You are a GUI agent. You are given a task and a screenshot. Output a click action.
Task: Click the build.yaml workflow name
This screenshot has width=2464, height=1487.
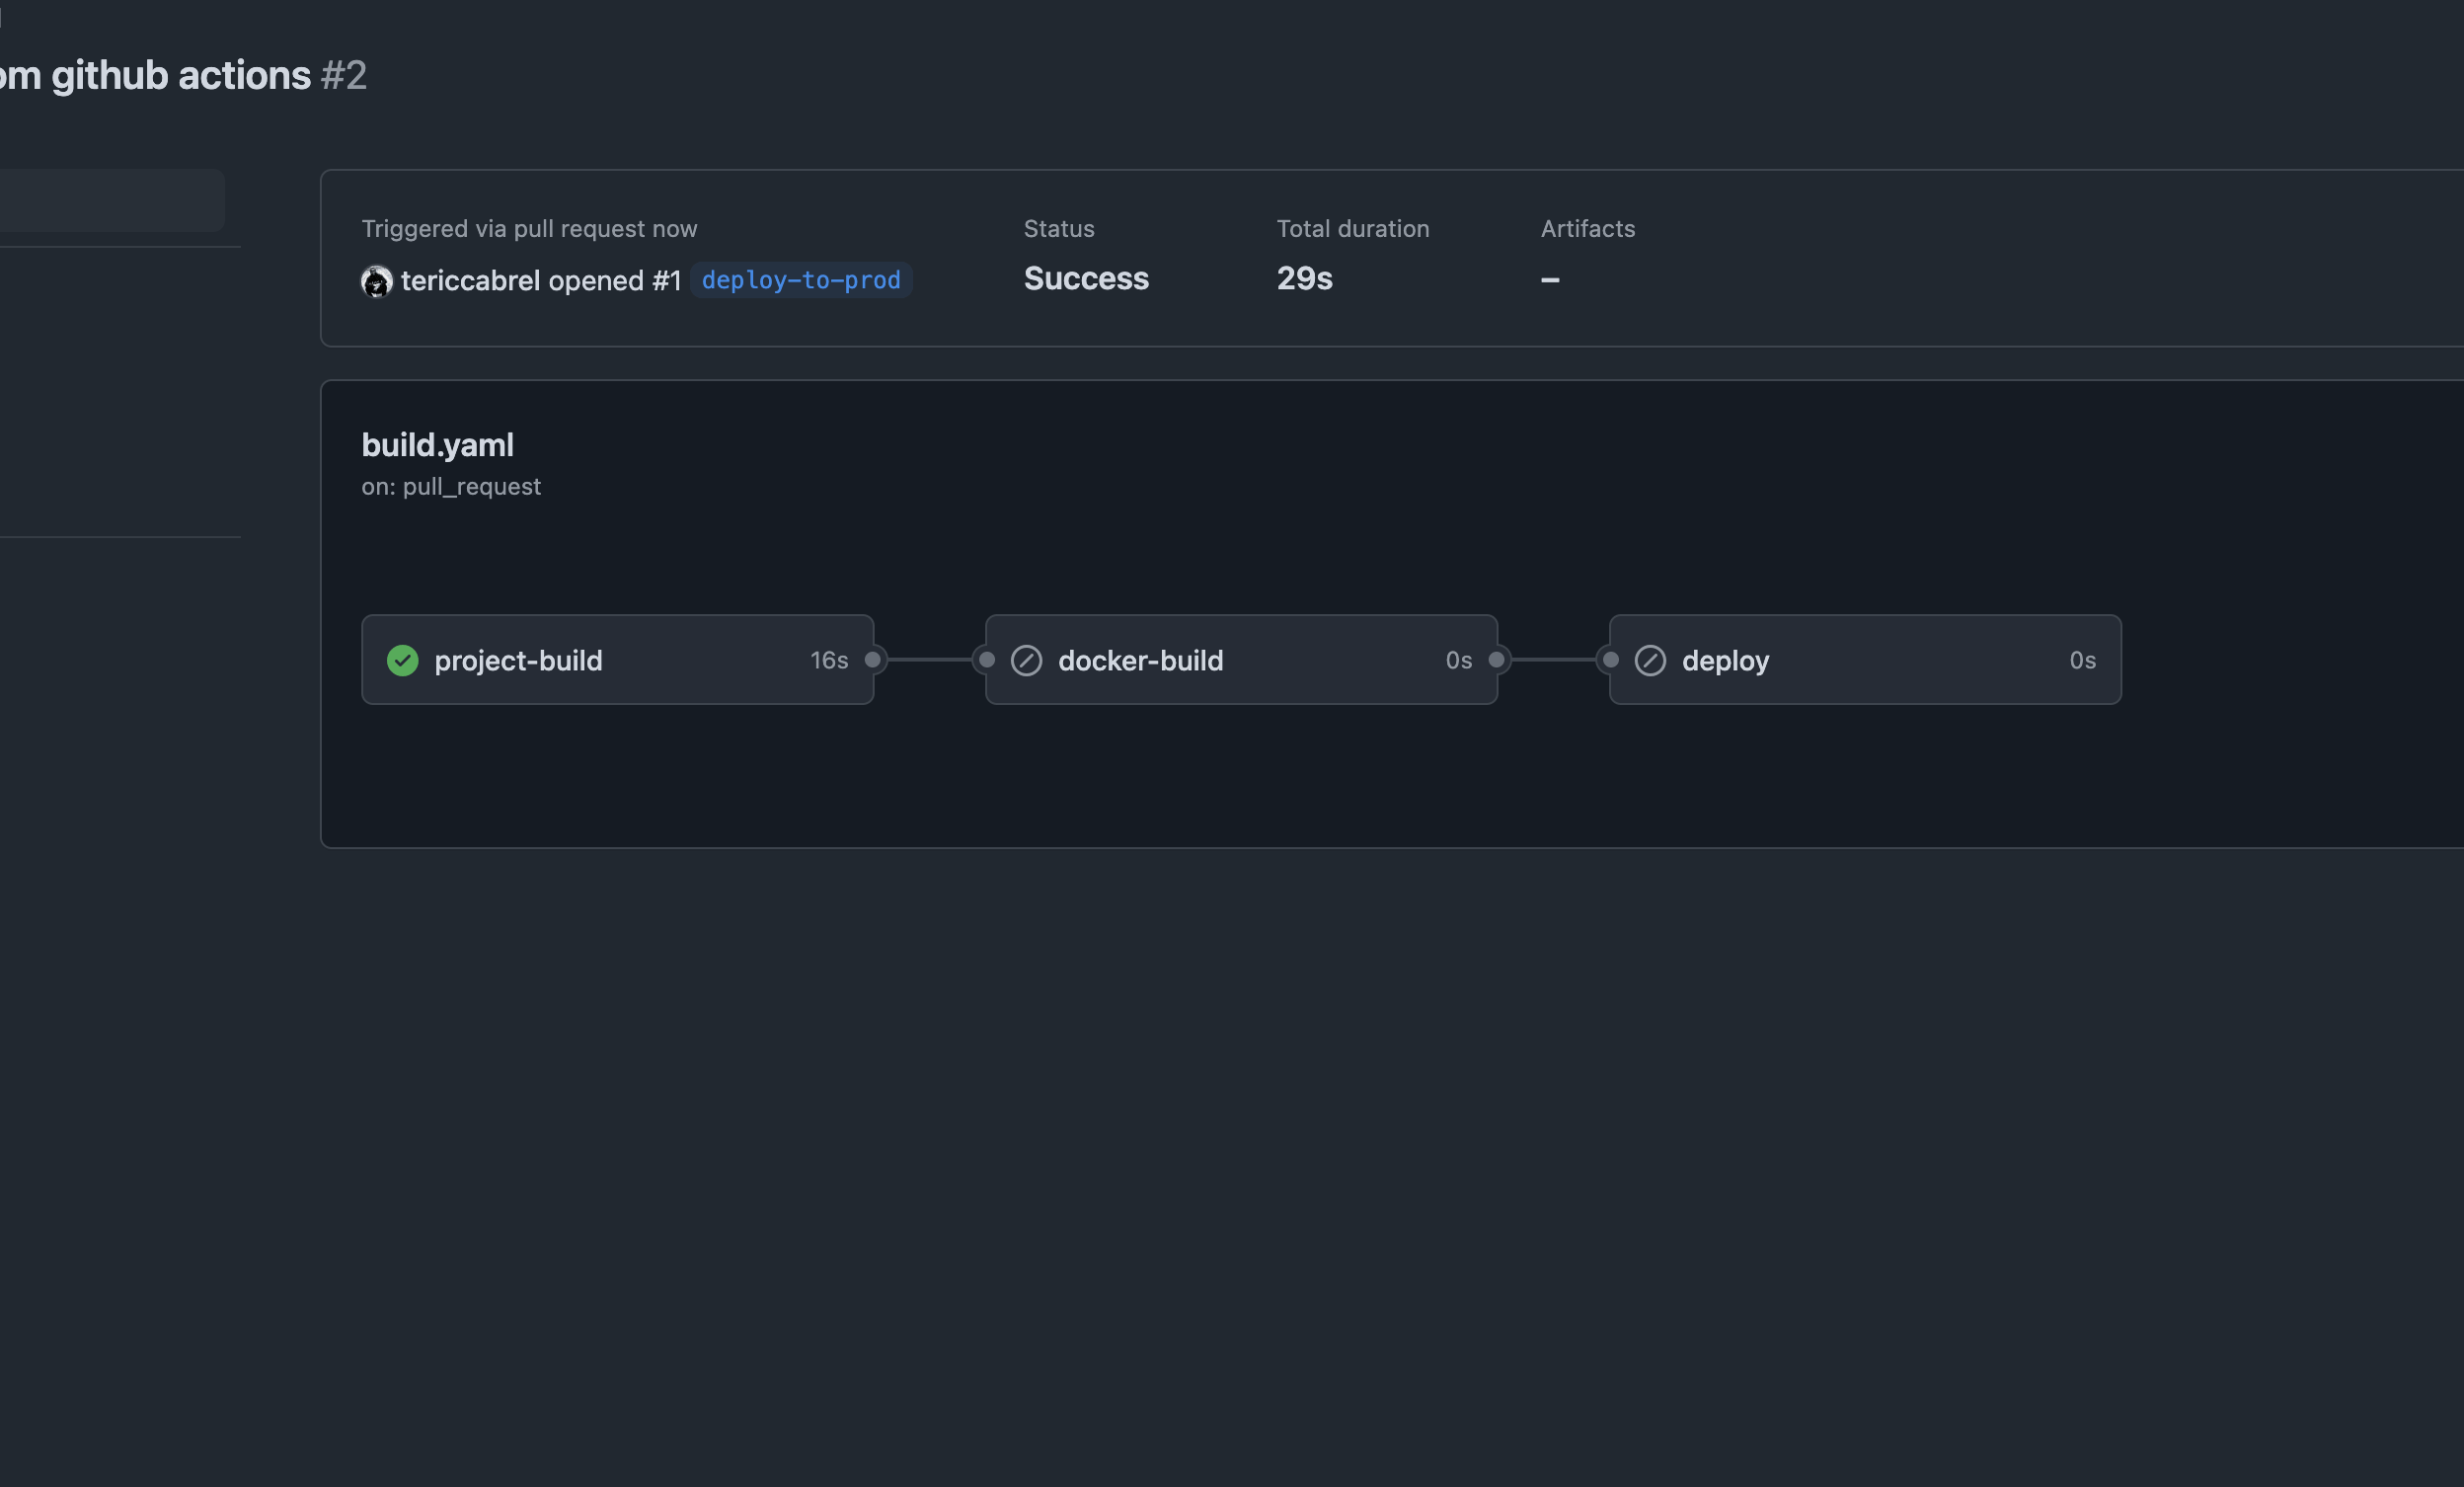tap(437, 444)
